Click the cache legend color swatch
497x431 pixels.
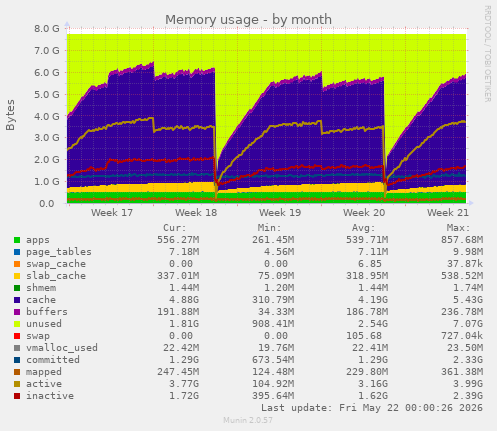click(17, 300)
